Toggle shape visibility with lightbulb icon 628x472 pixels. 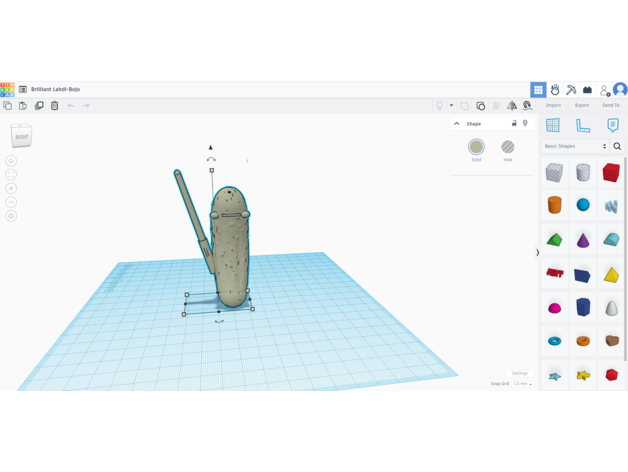click(x=525, y=124)
